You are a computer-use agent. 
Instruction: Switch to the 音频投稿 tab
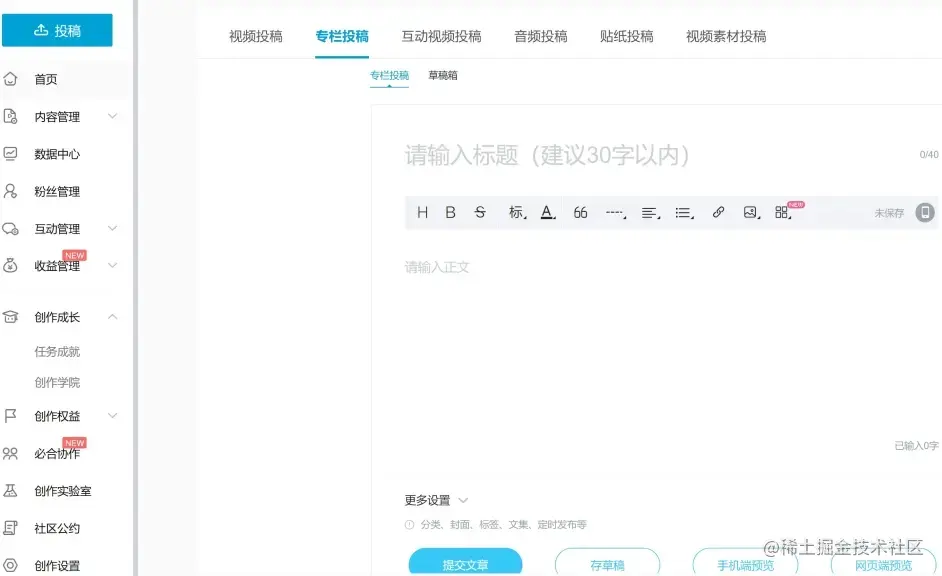pyautogui.click(x=540, y=35)
